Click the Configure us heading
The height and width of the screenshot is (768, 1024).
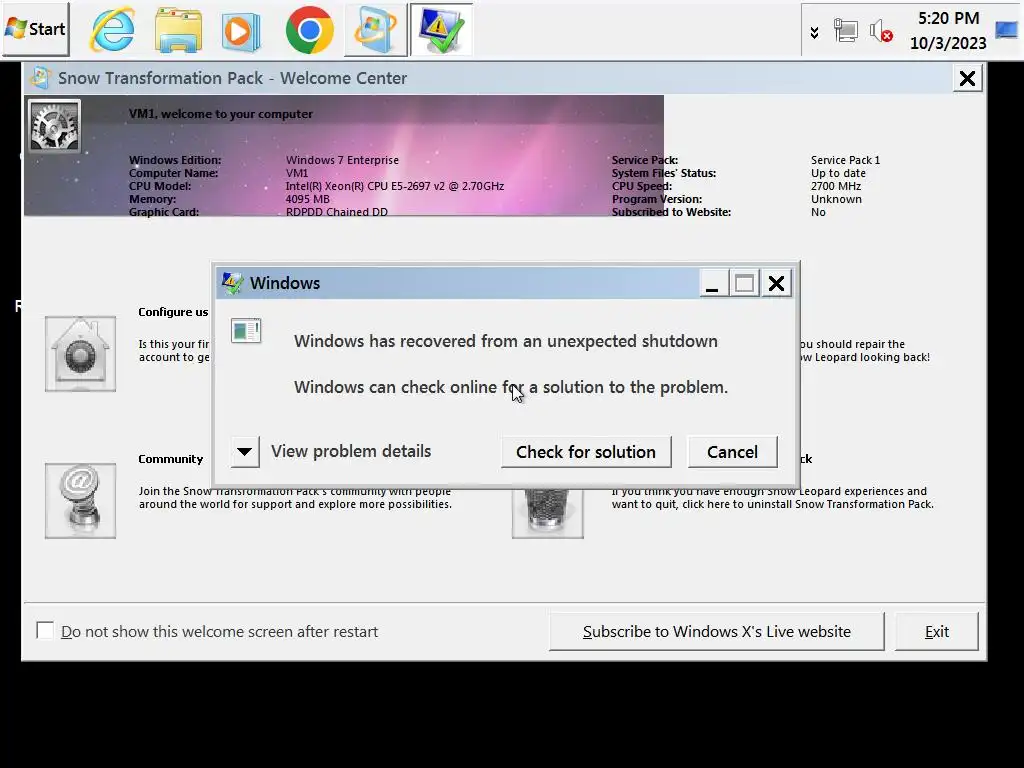(x=173, y=312)
